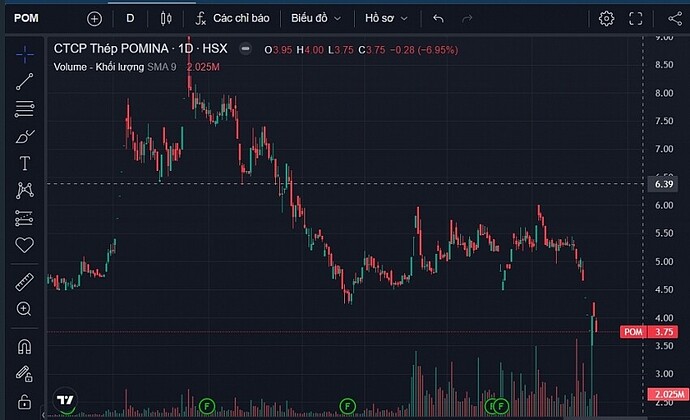Click the heart favorites icon

[x=25, y=245]
